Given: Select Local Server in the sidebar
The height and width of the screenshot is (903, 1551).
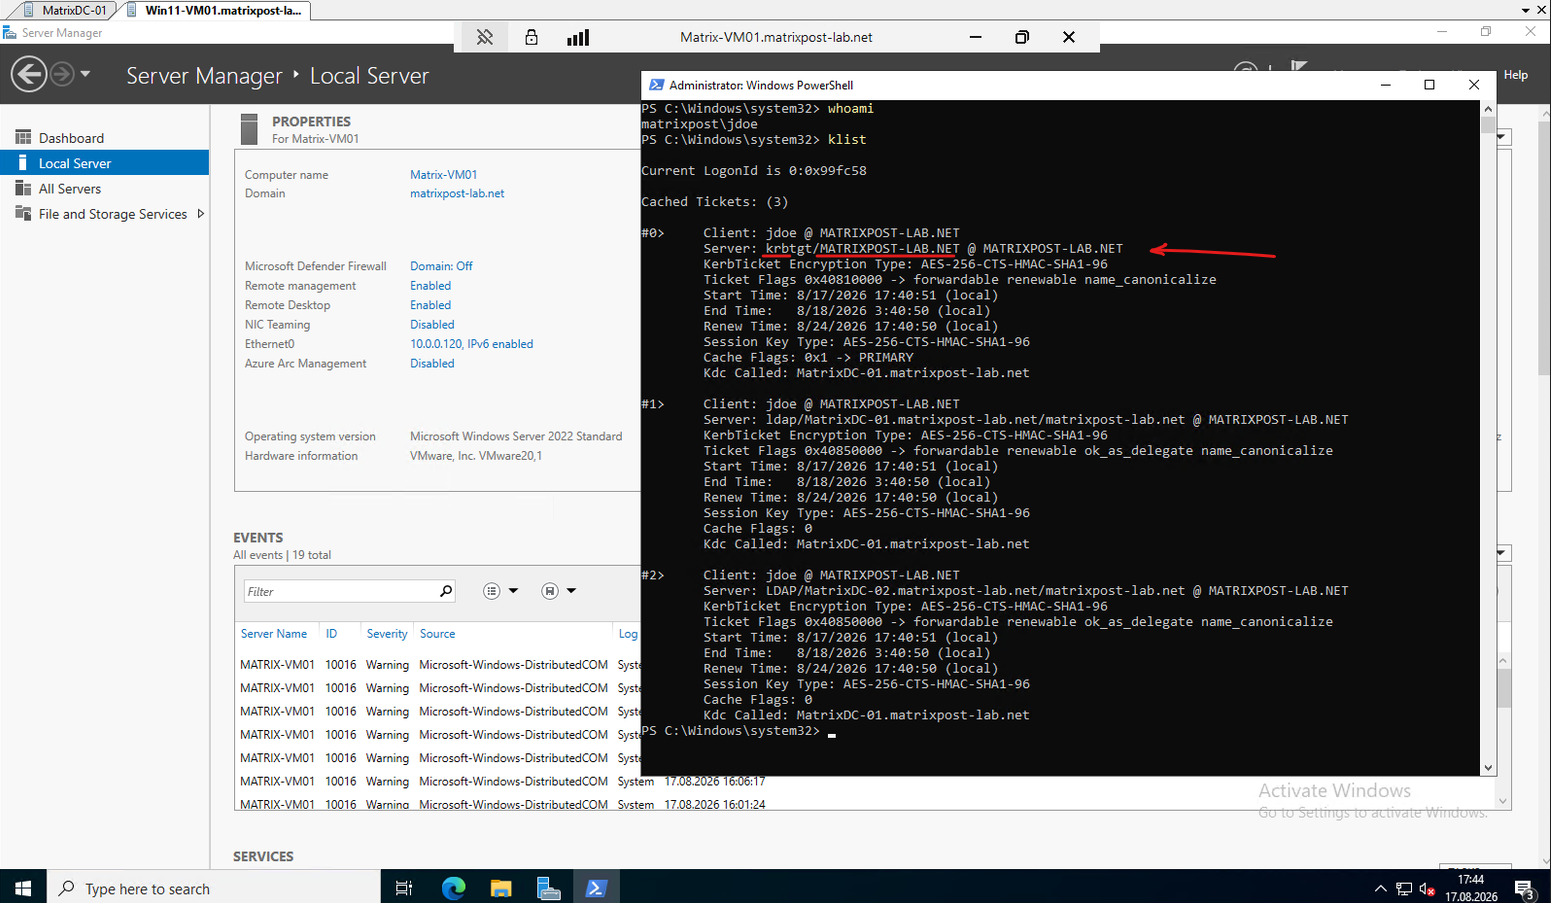Looking at the screenshot, I should (x=104, y=163).
